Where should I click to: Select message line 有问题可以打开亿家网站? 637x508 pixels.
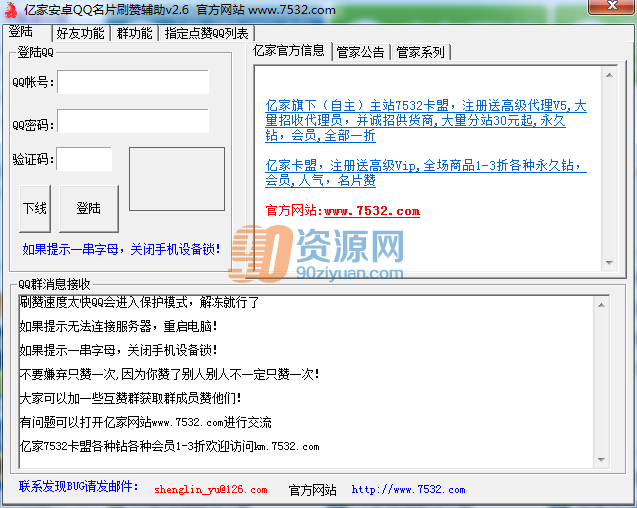(x=145, y=422)
